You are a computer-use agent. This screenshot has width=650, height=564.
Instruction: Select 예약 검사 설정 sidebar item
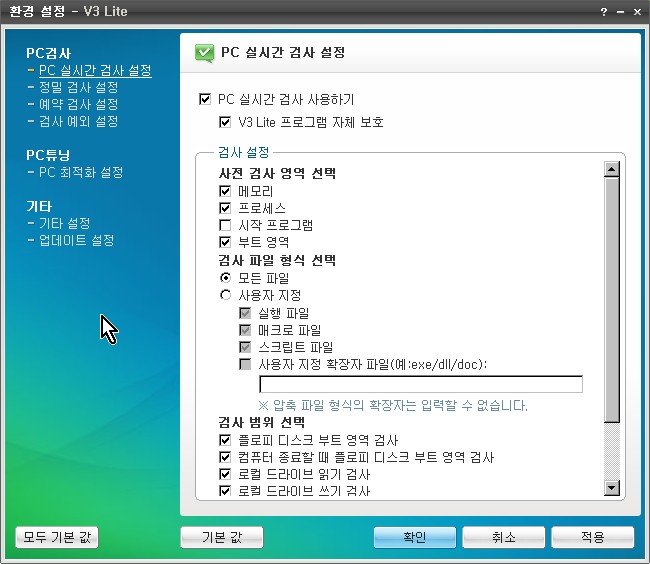pos(78,104)
